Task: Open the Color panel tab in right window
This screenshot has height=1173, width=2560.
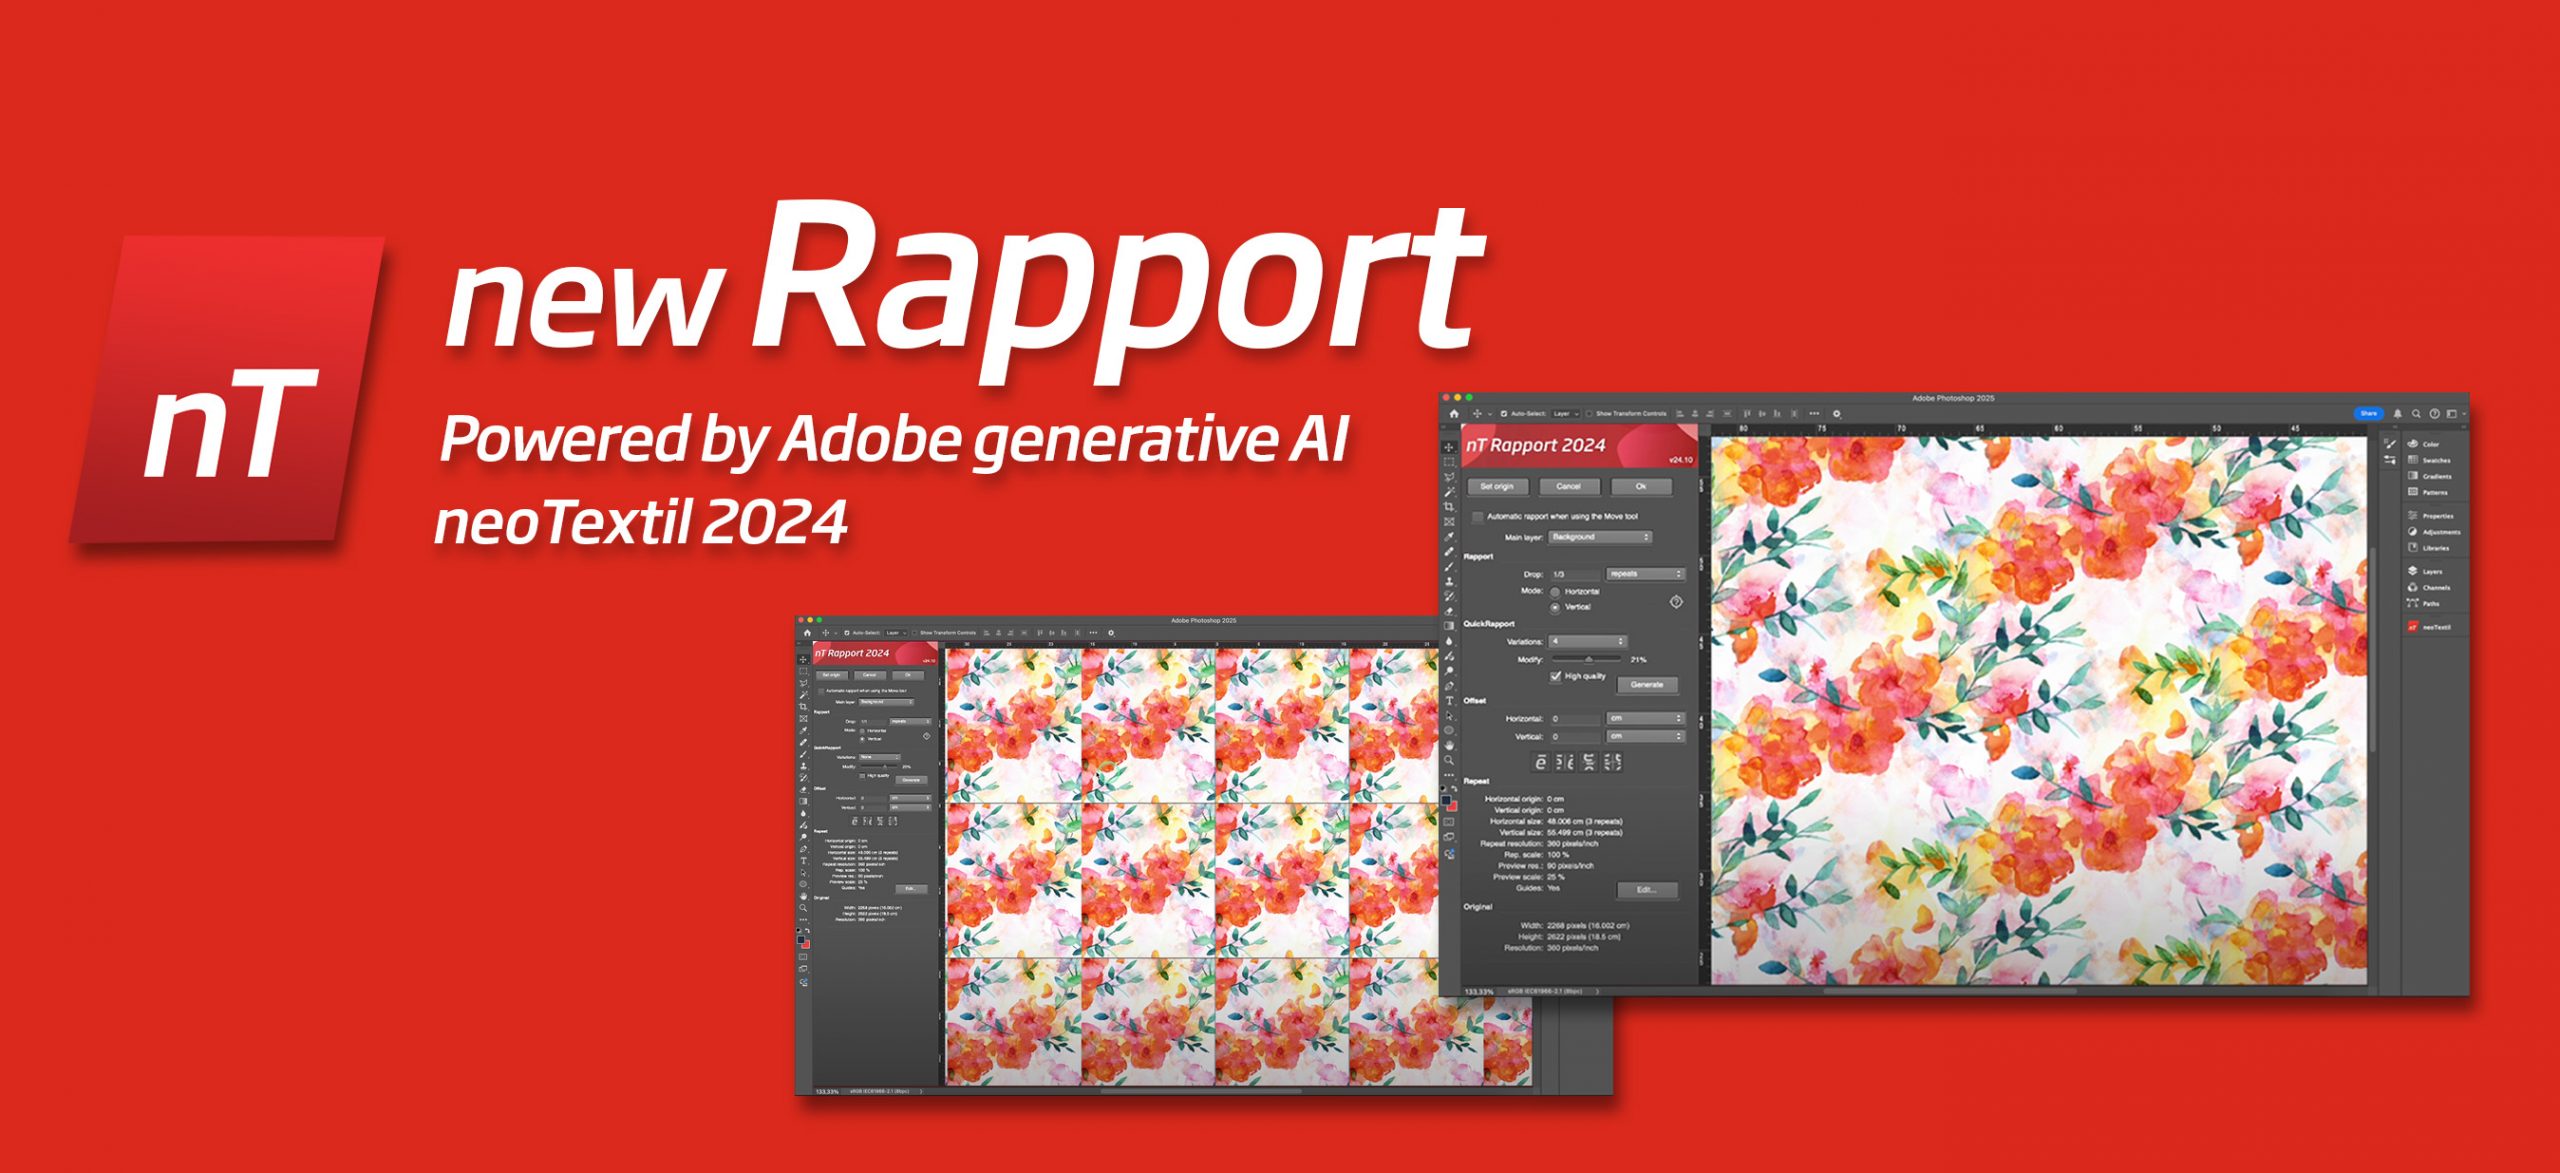Action: pos(2423,444)
